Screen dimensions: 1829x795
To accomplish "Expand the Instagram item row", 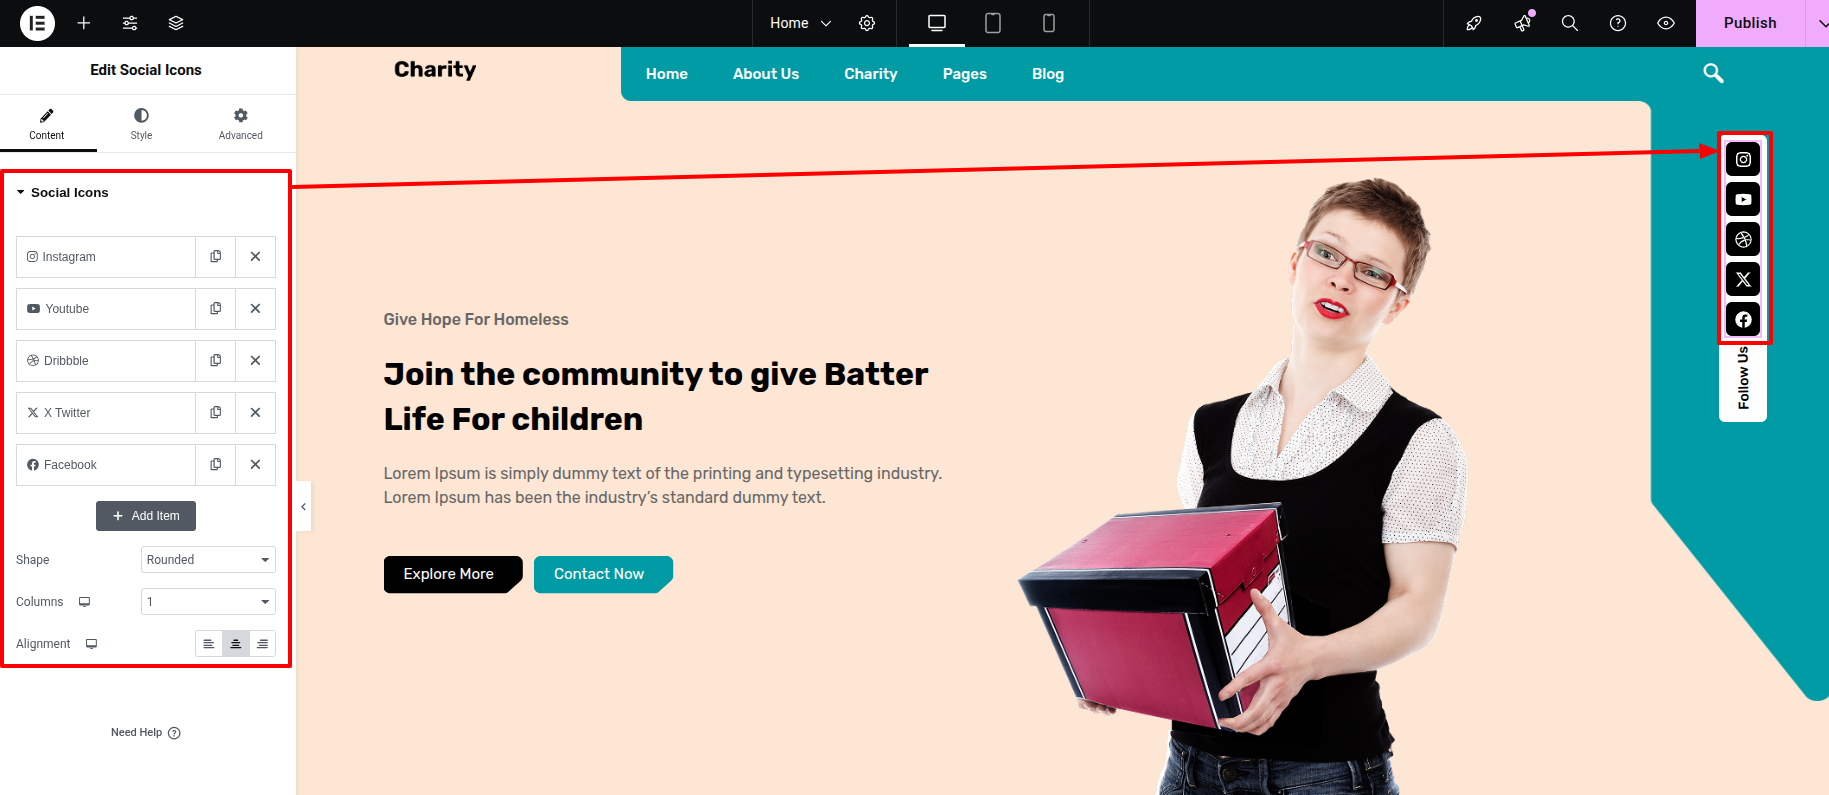I will tap(106, 257).
